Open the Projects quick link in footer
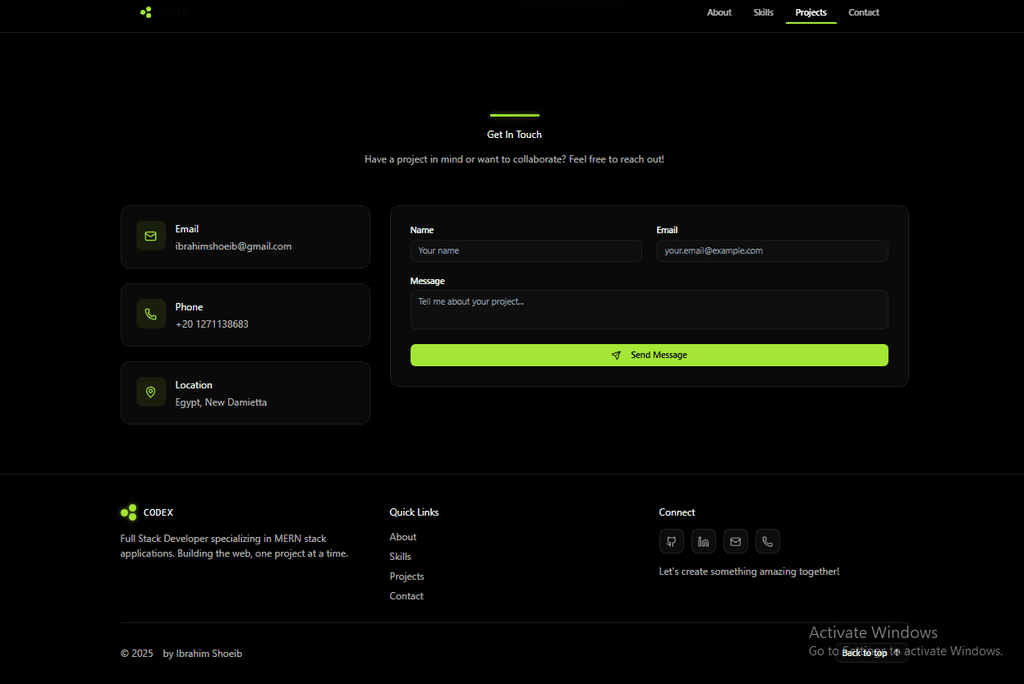Screen dimensions: 1024x684 406,576
